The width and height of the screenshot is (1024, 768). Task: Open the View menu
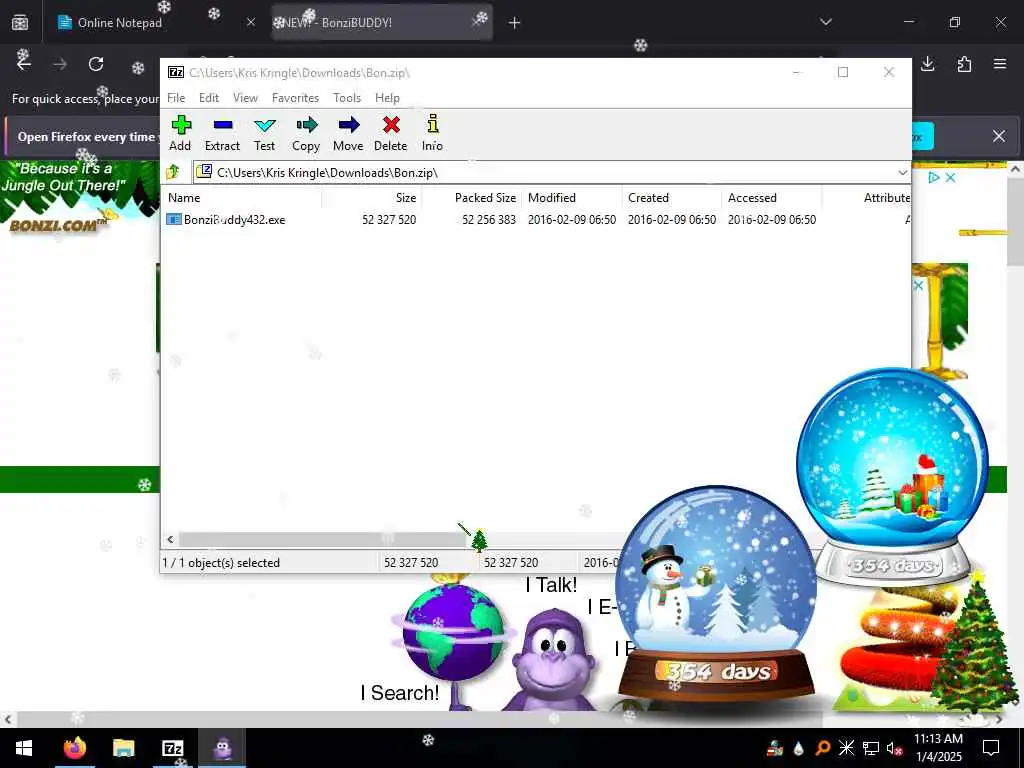coord(246,98)
